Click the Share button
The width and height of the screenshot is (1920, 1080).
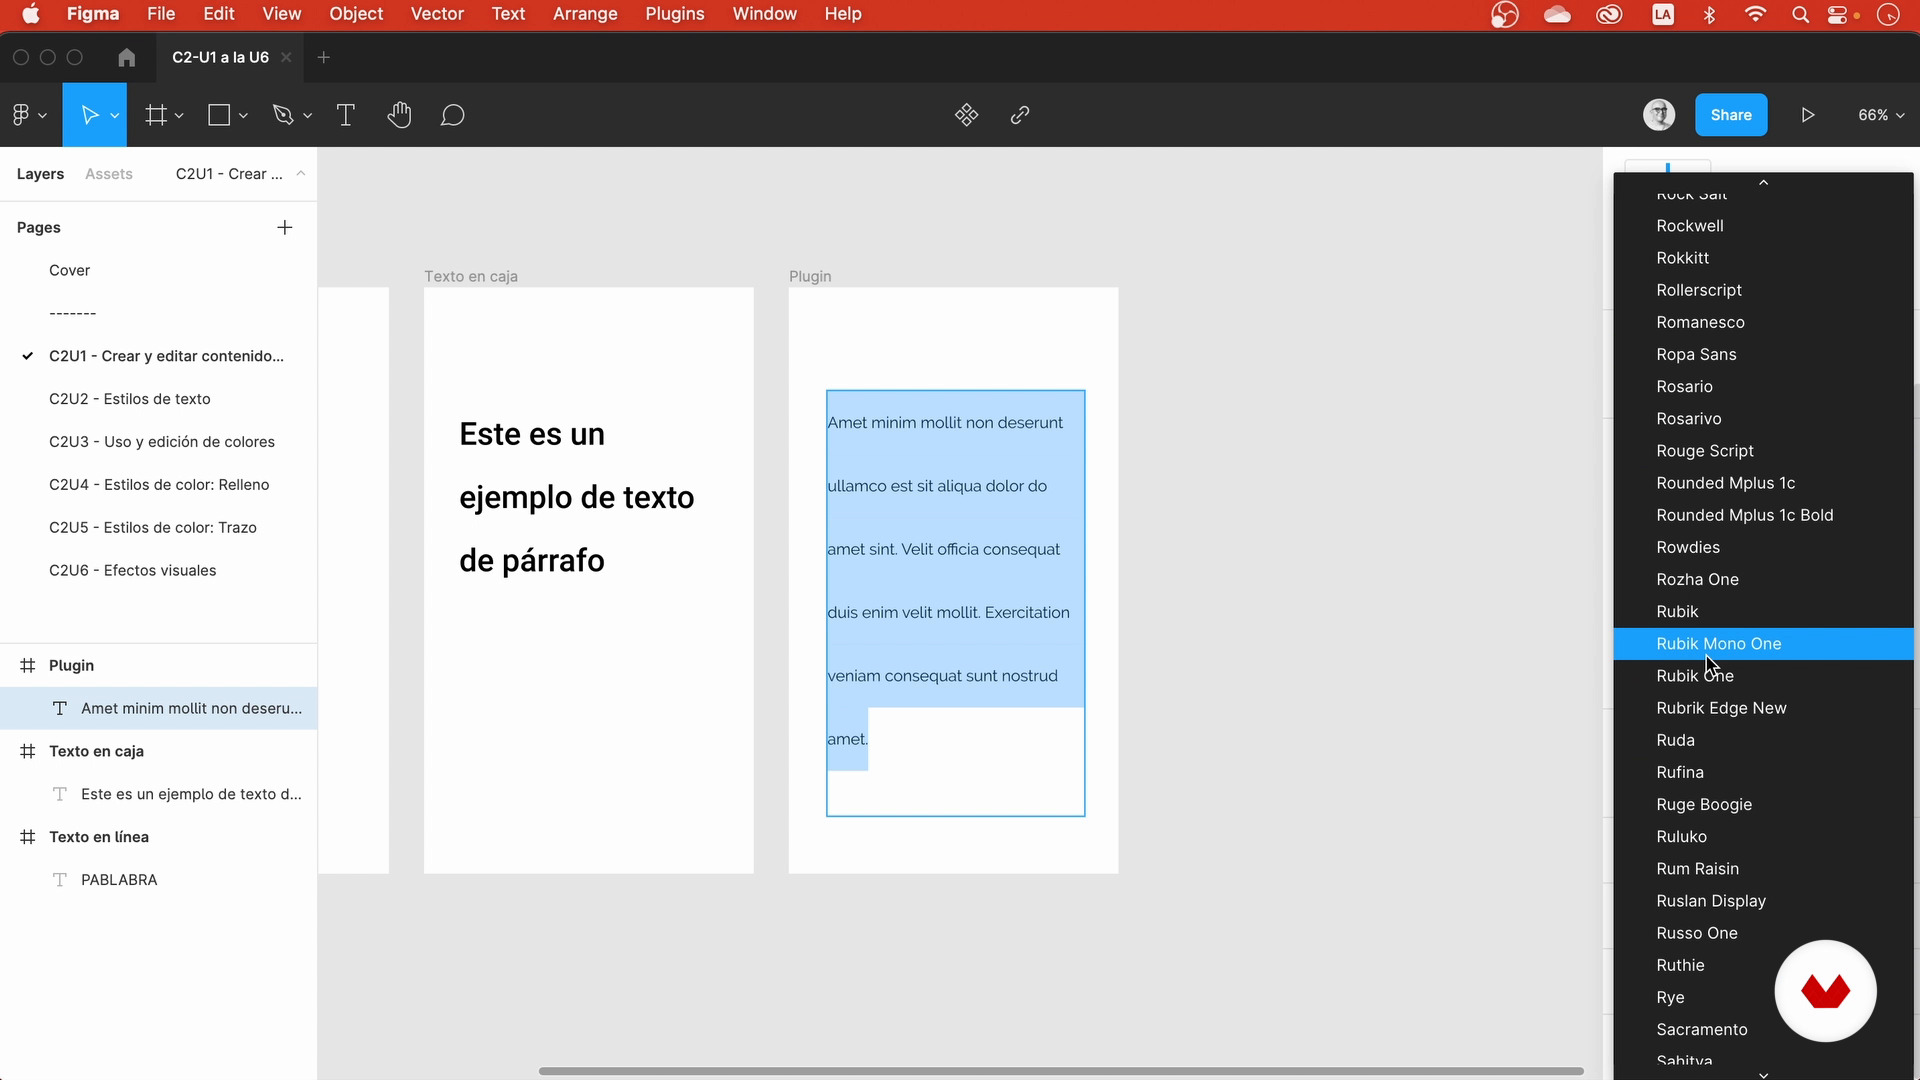pyautogui.click(x=1731, y=115)
